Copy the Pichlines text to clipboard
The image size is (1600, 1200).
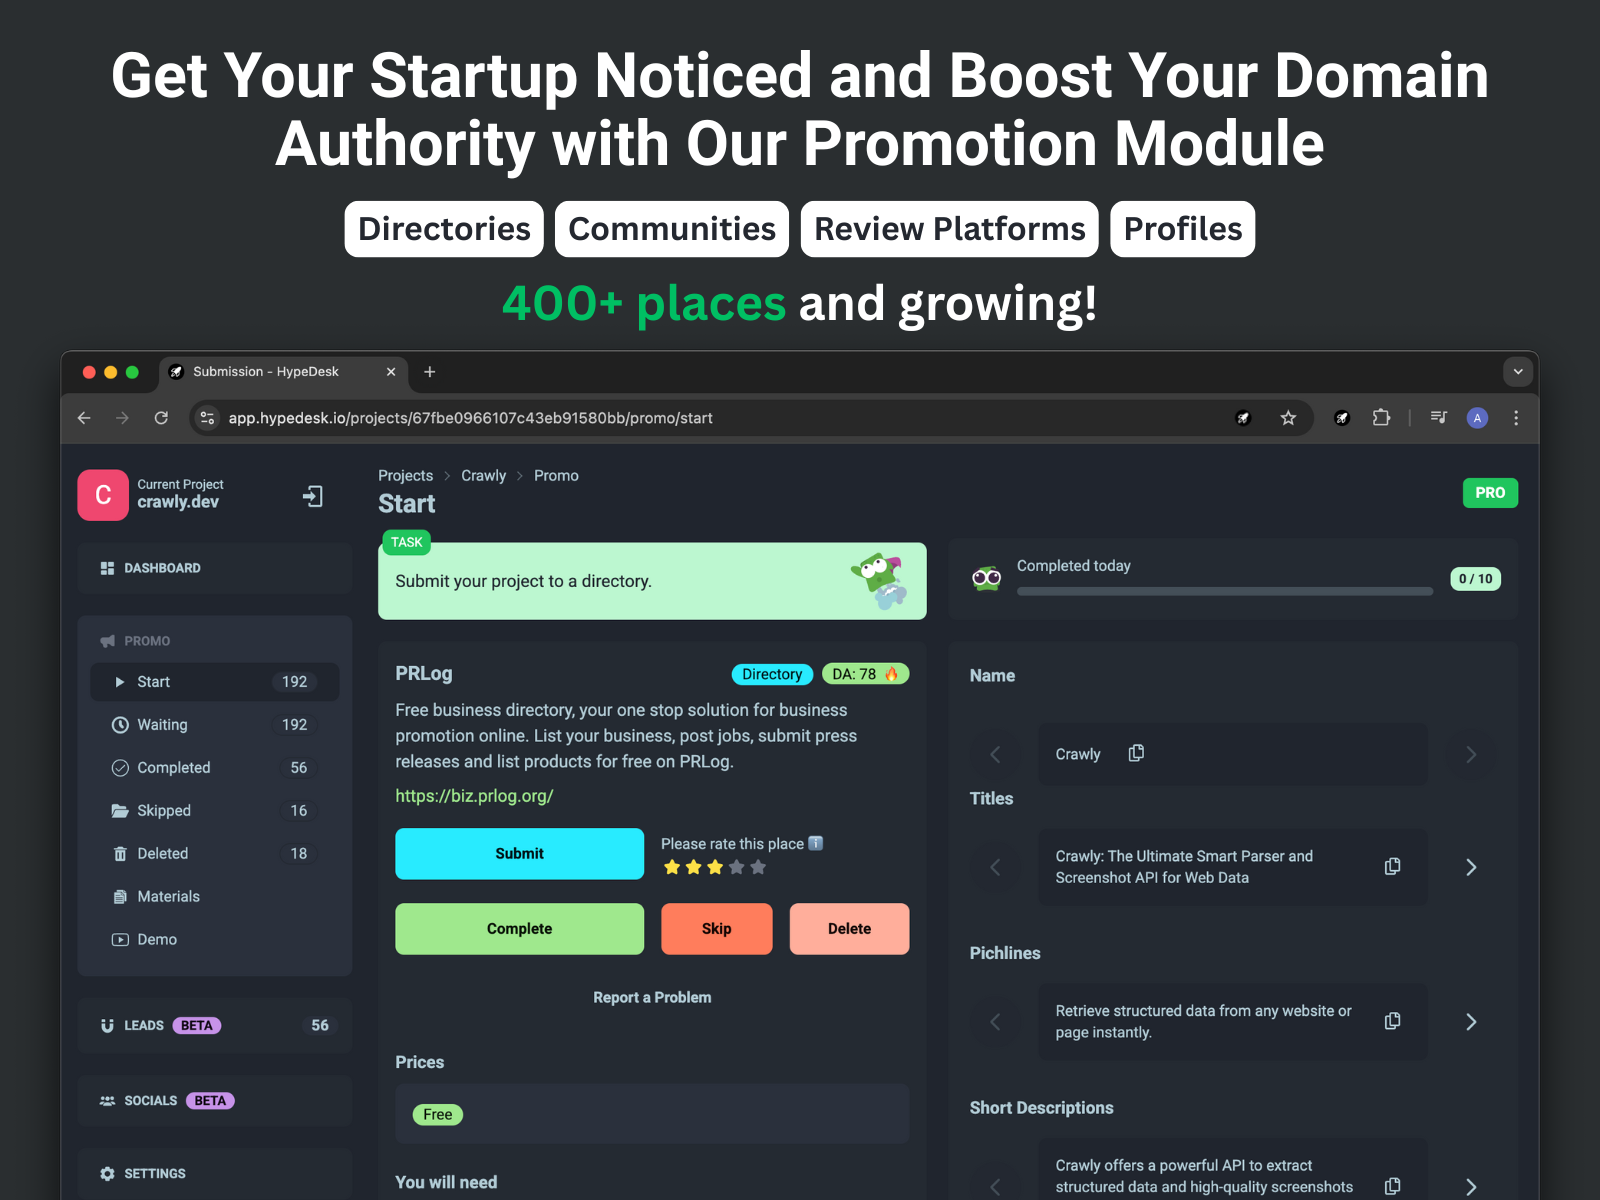pyautogui.click(x=1391, y=1021)
